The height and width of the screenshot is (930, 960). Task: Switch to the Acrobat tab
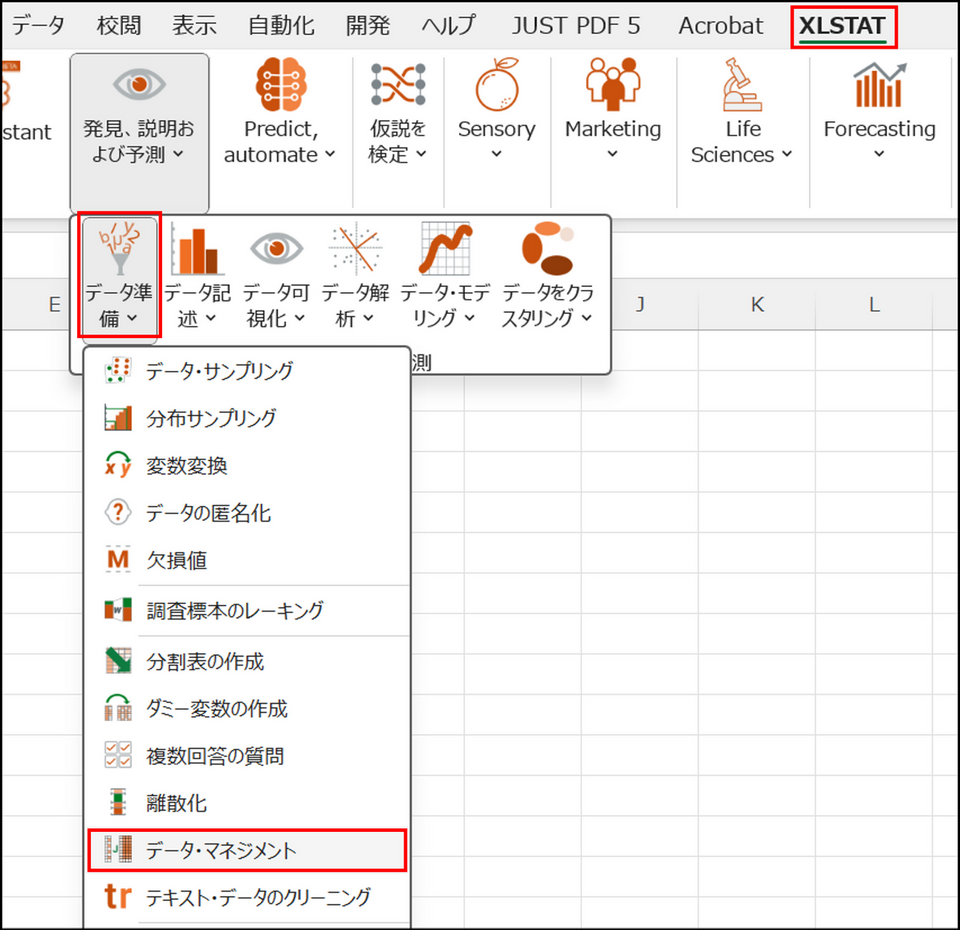[721, 26]
